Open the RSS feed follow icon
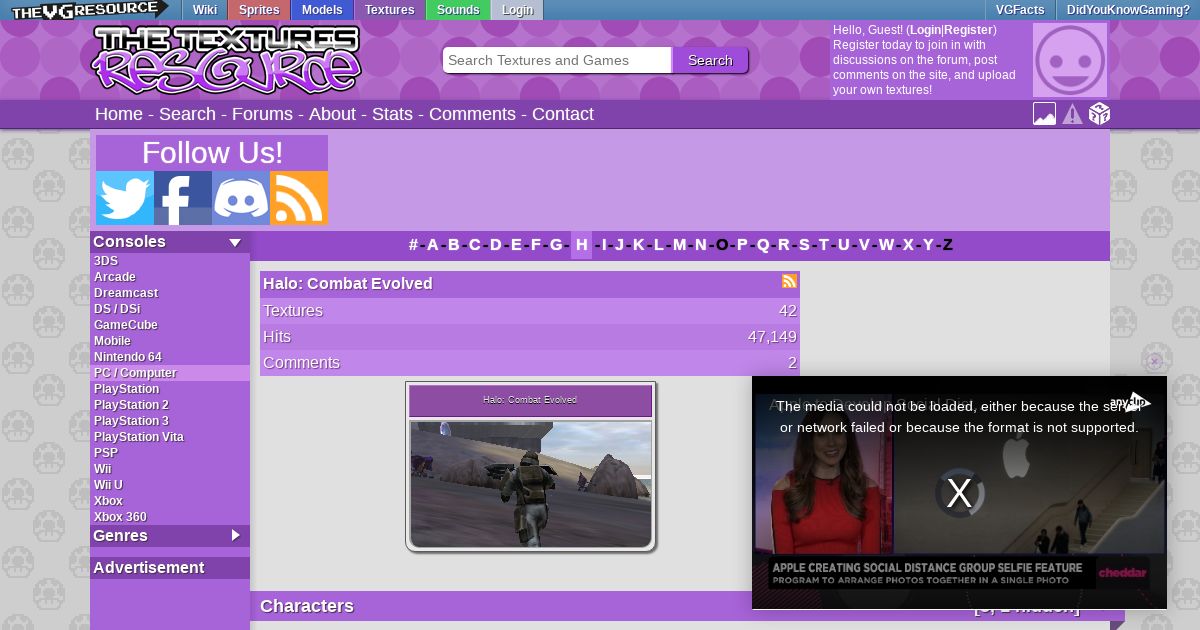Screen dimensions: 1200x630 pos(299,198)
